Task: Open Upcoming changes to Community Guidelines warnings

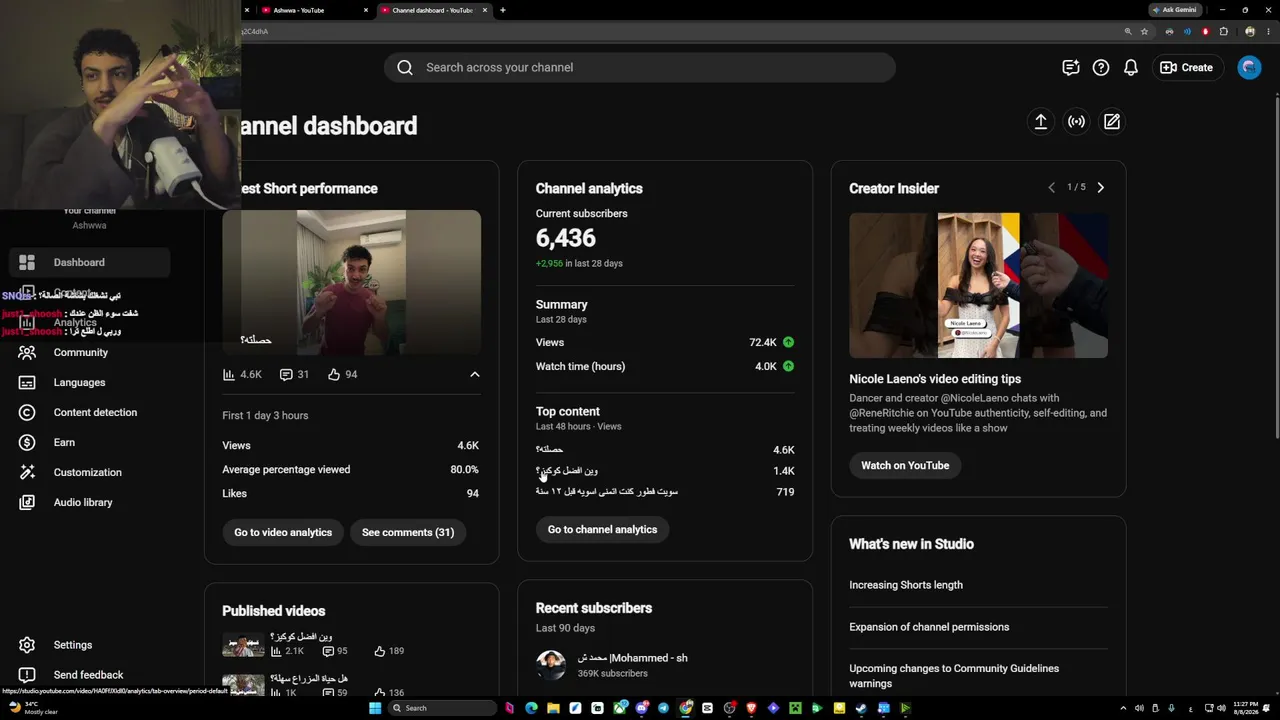Action: (954, 676)
